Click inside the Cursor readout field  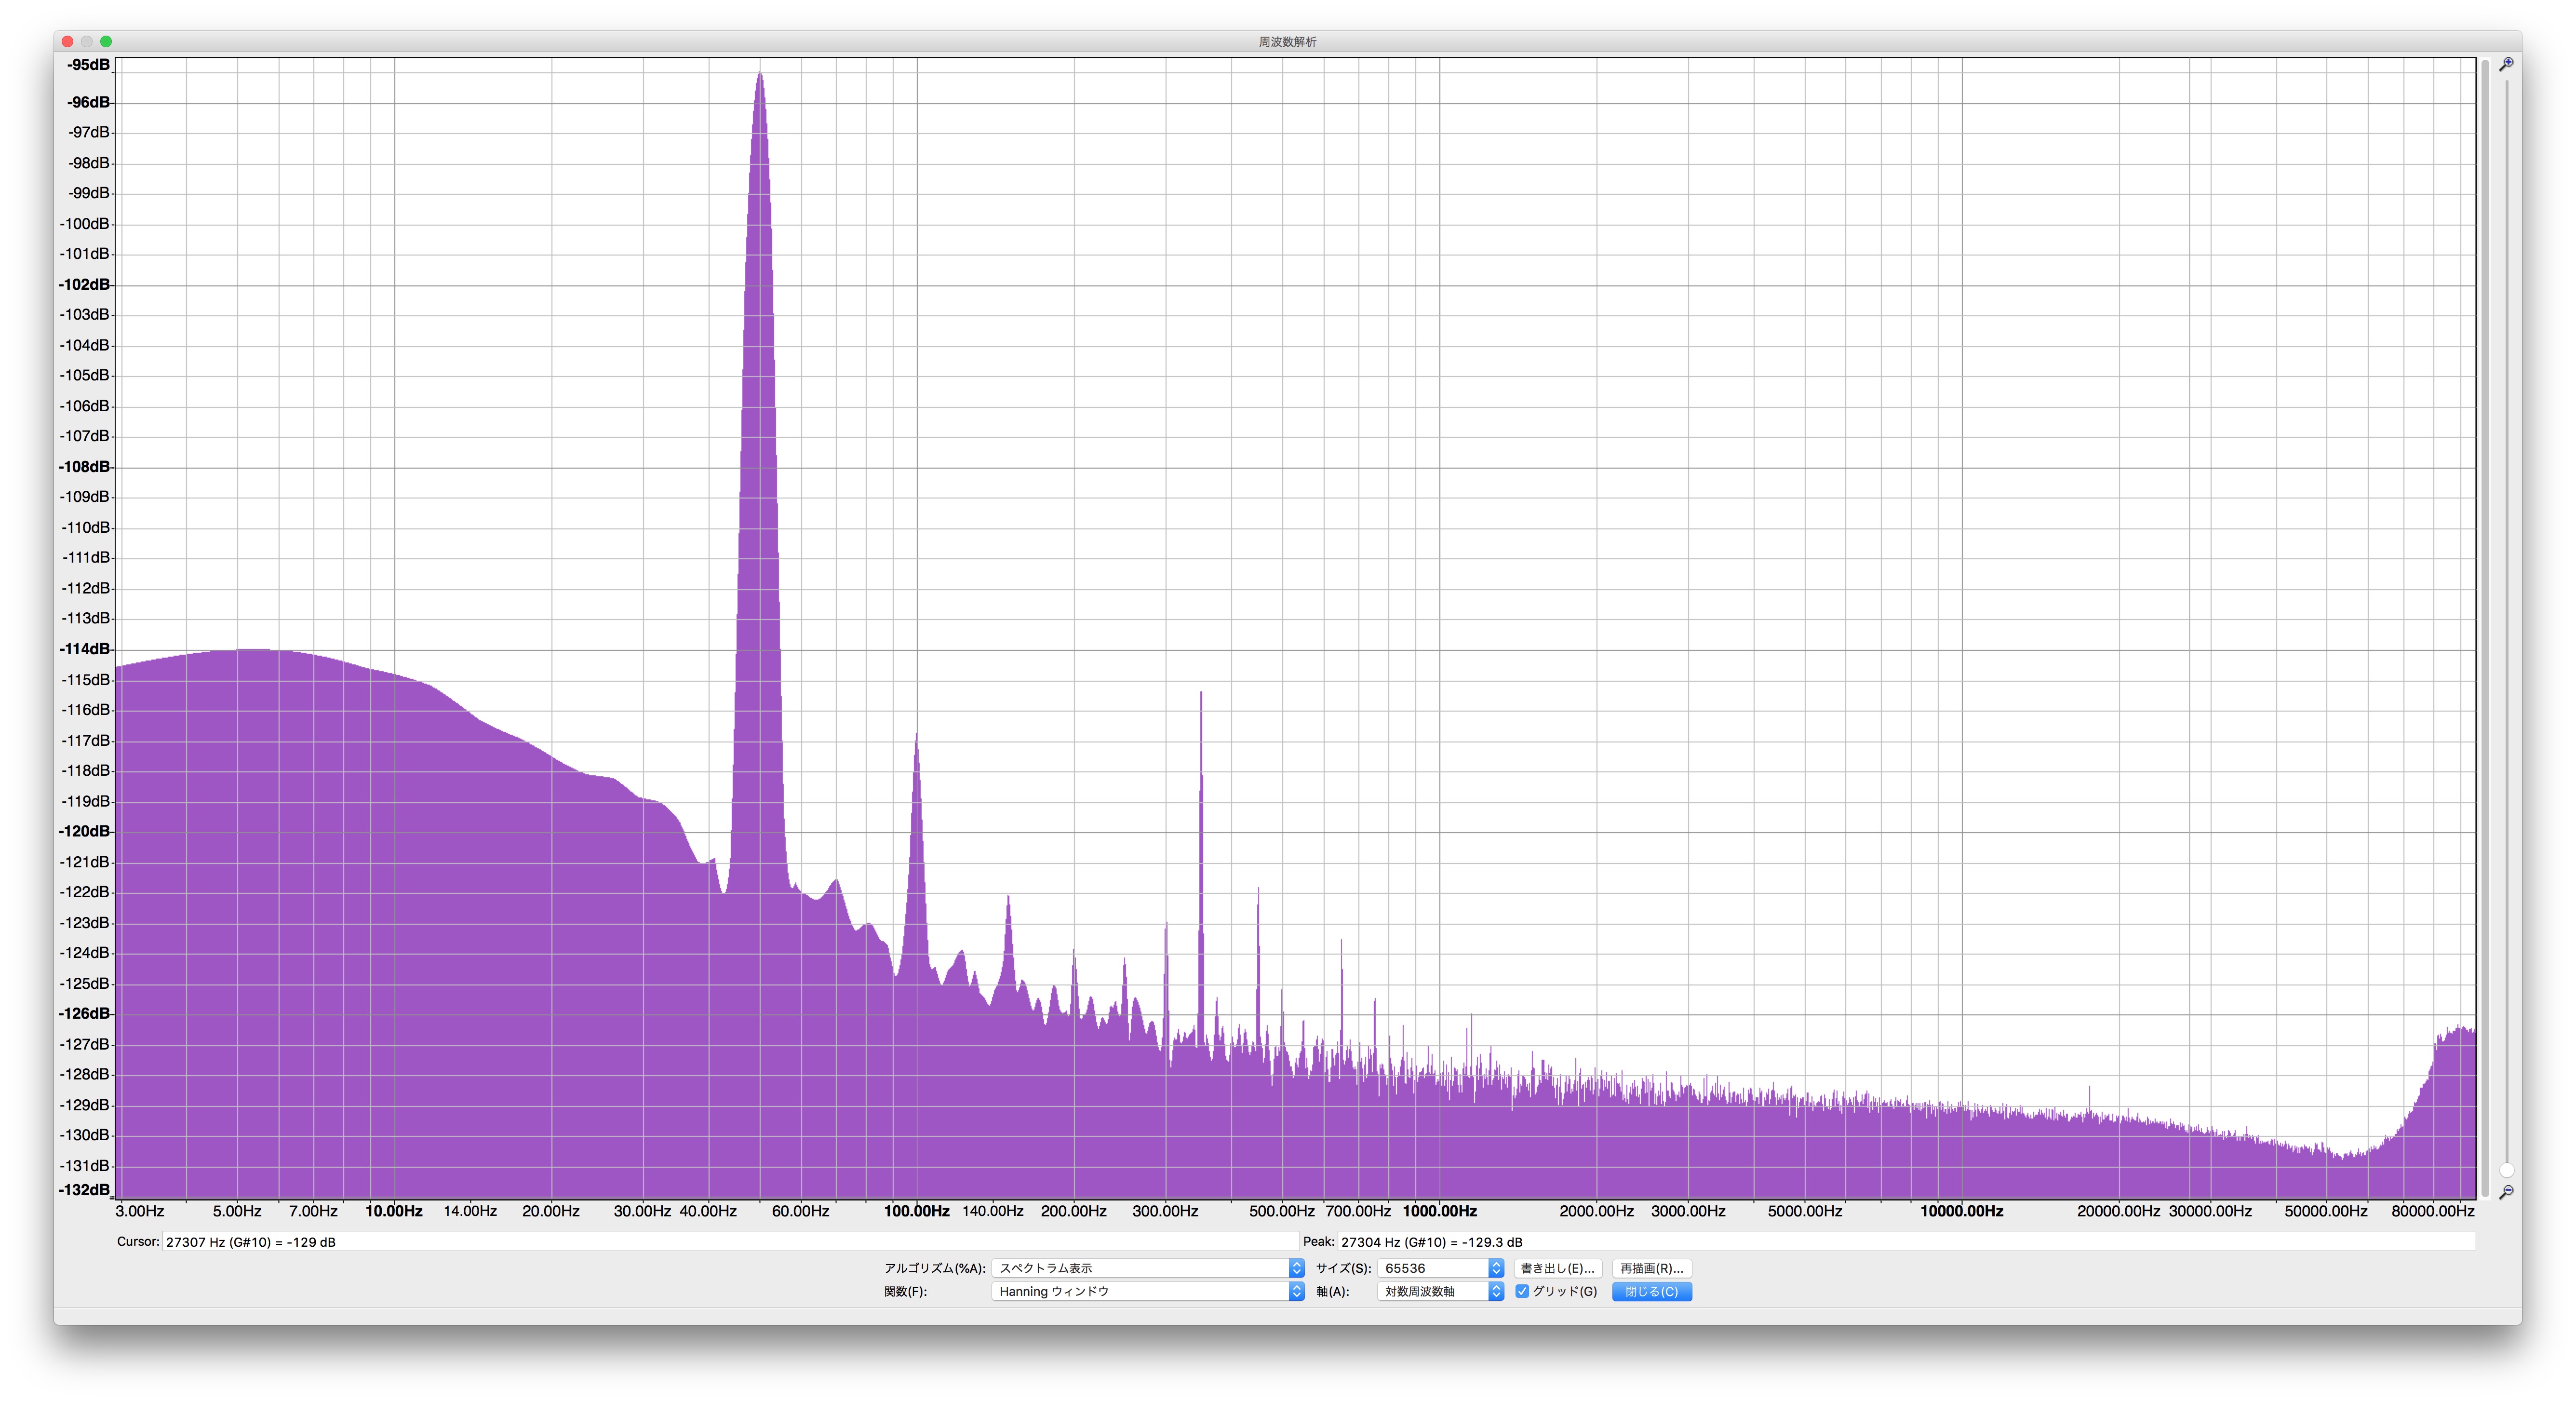[x=730, y=1241]
